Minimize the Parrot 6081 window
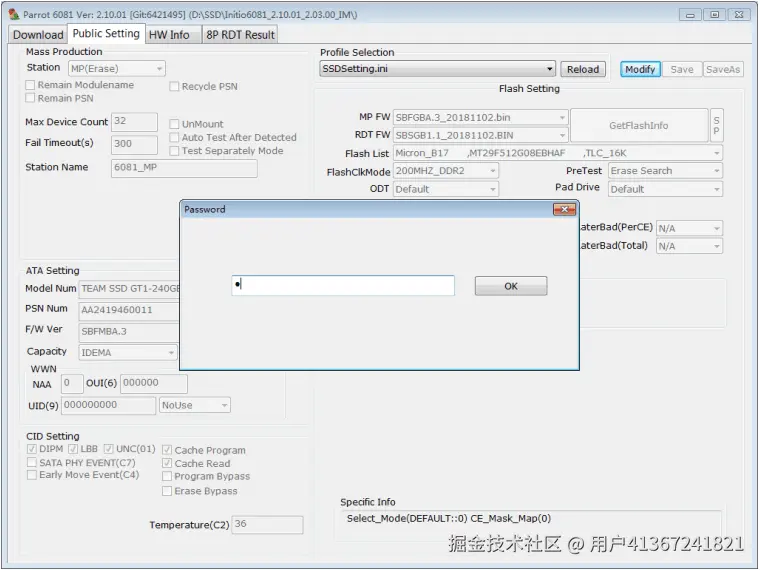Viewport: 760px width, 570px height. (x=690, y=15)
